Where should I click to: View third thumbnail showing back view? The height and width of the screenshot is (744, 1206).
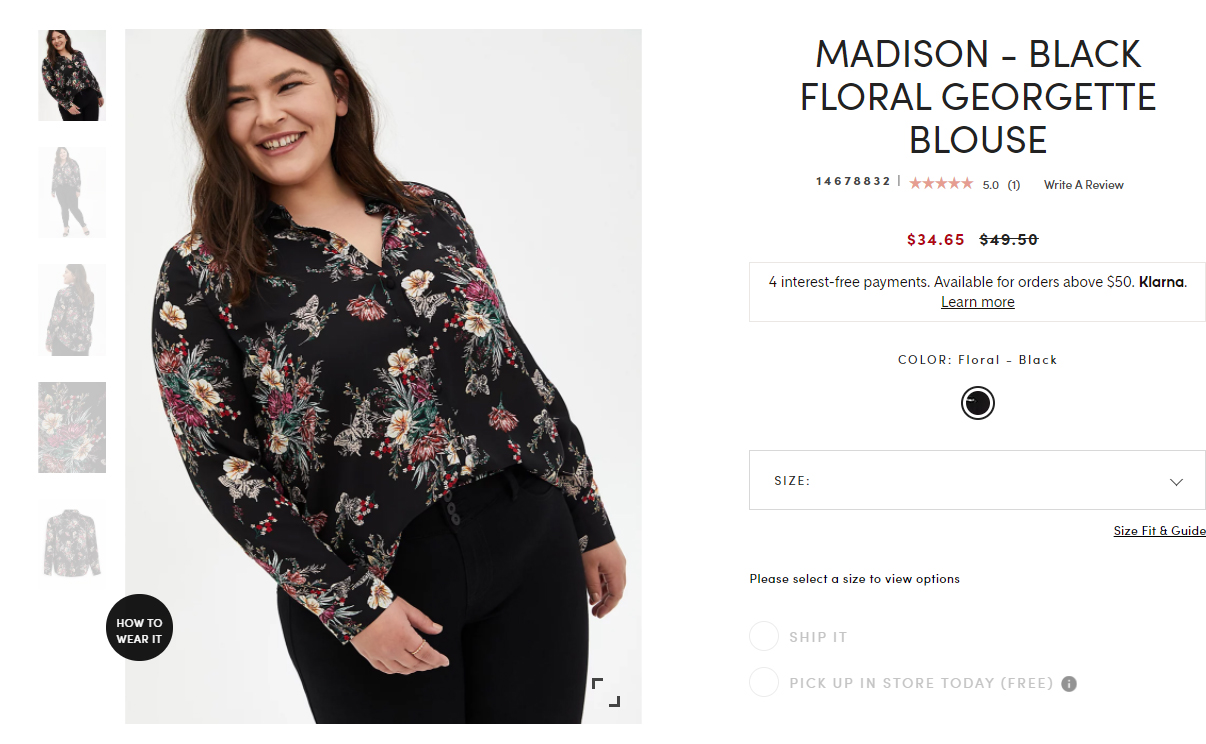[x=72, y=309]
